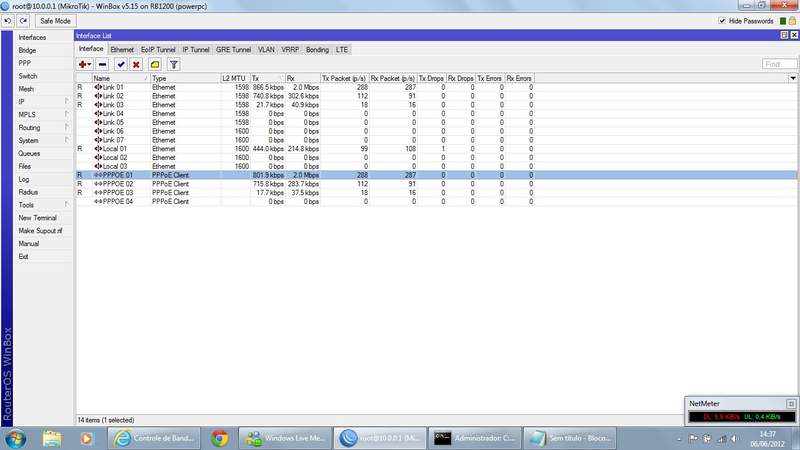Viewport: 800px width, 450px height.
Task: Select the Link 03 interface row
Action: tap(436, 105)
